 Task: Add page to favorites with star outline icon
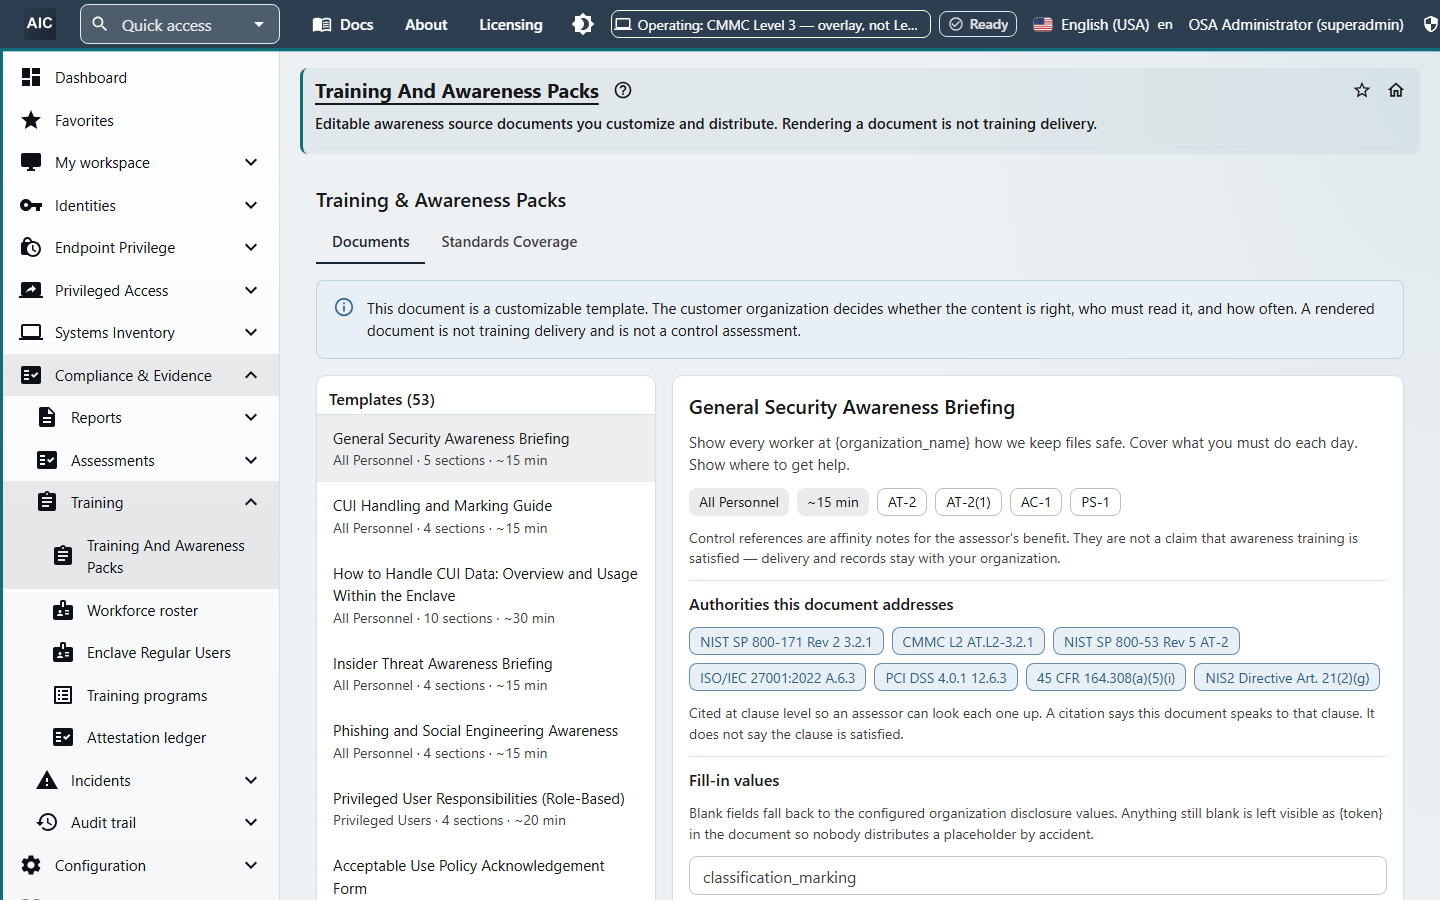[1362, 90]
